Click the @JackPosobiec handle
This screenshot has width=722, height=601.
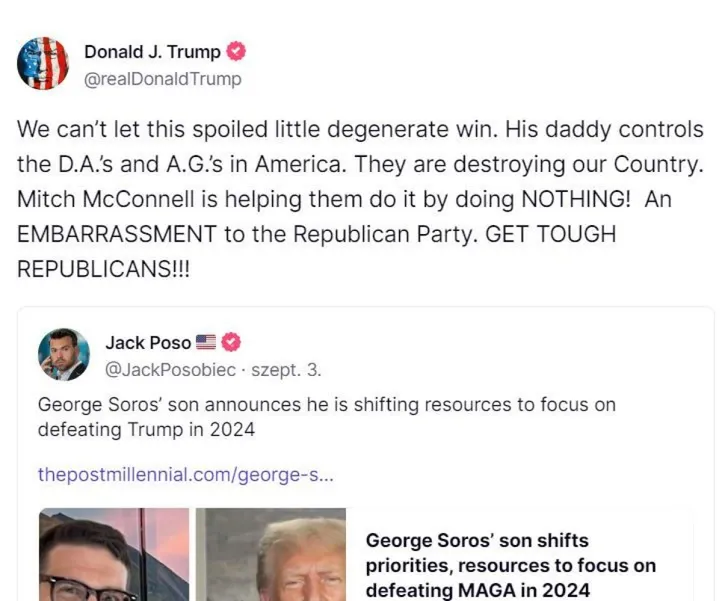point(170,370)
